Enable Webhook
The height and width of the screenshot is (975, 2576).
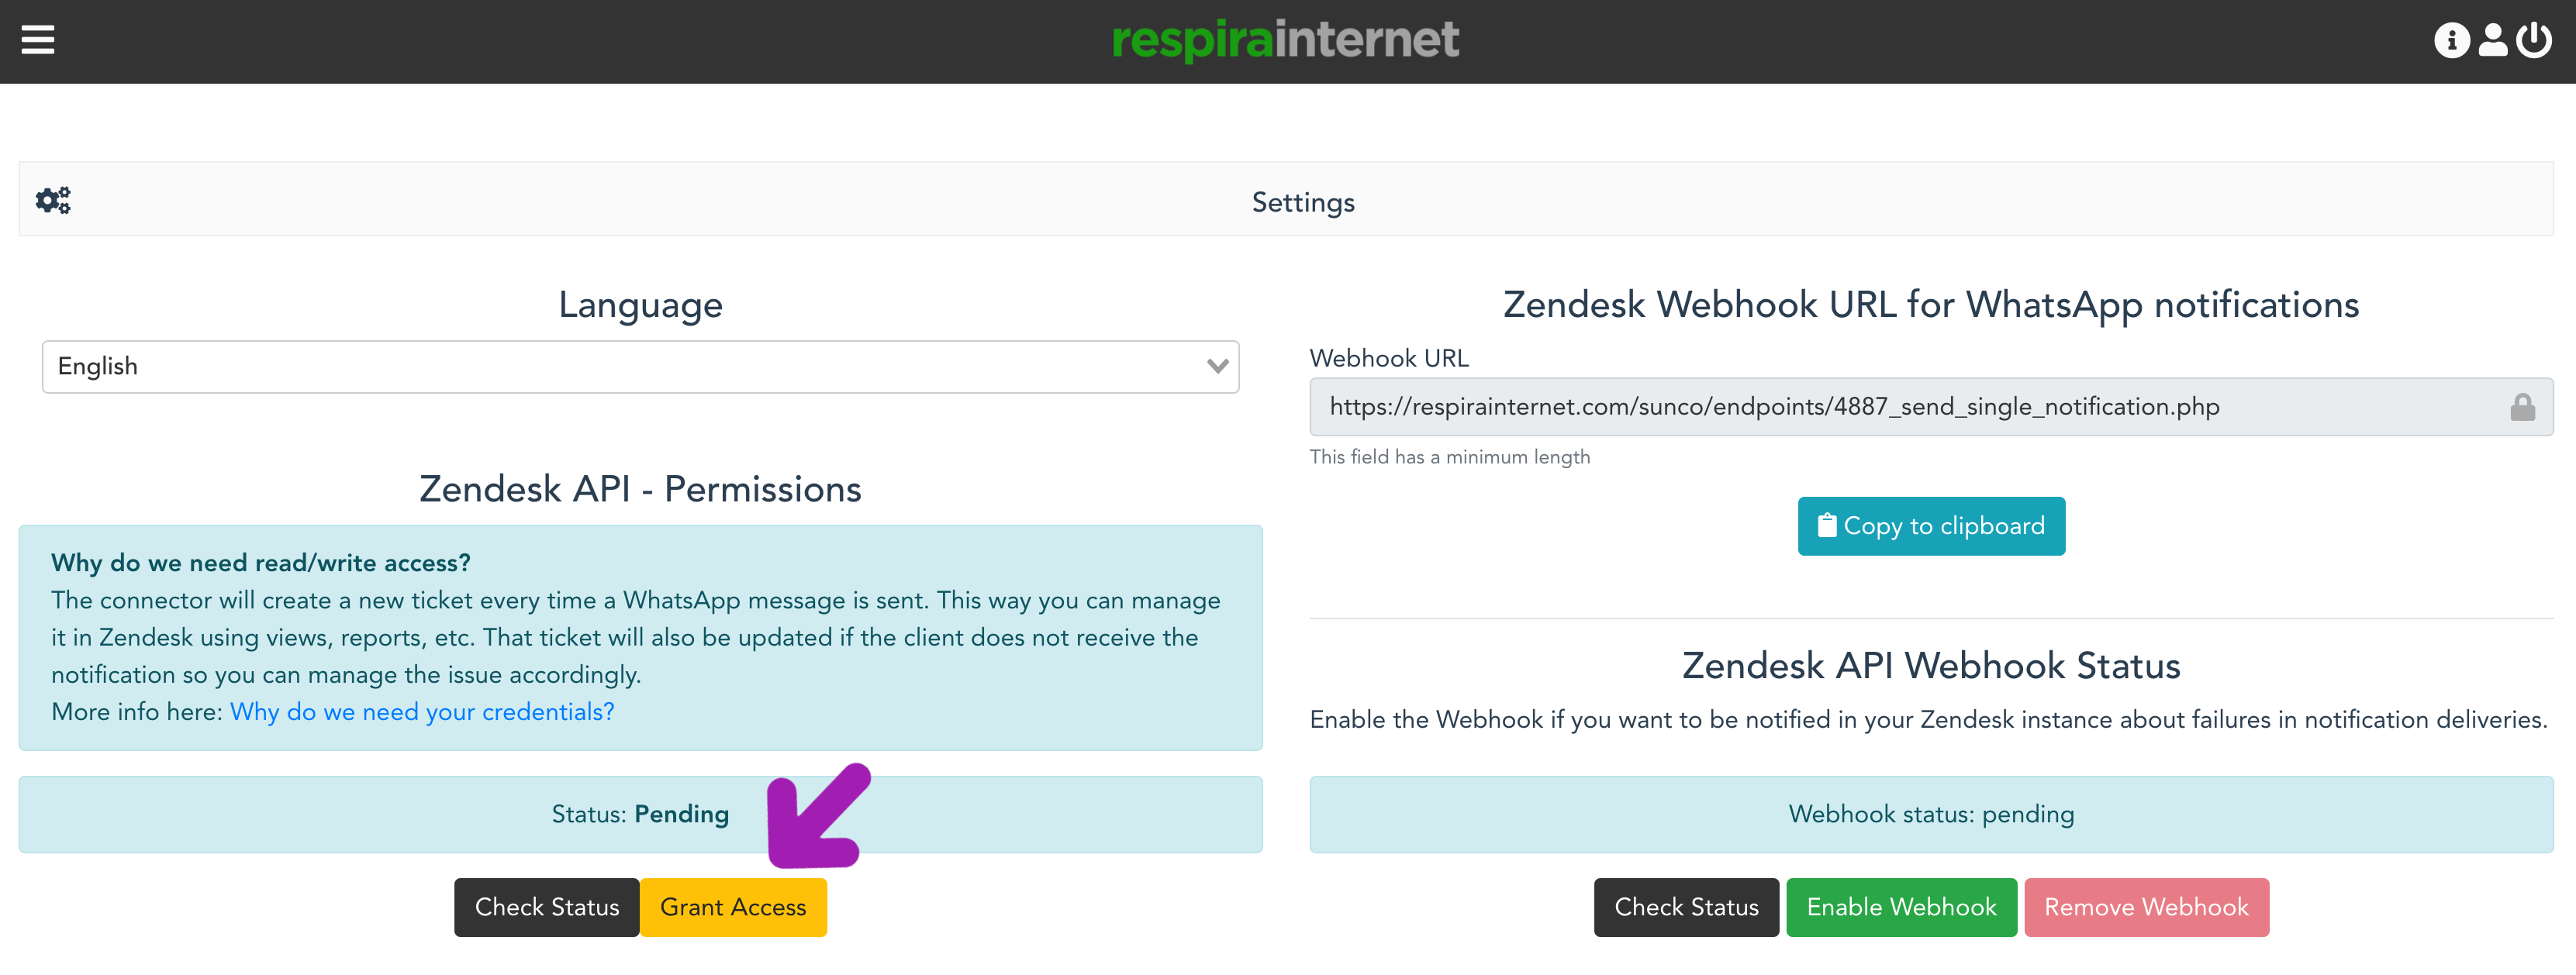1900,907
